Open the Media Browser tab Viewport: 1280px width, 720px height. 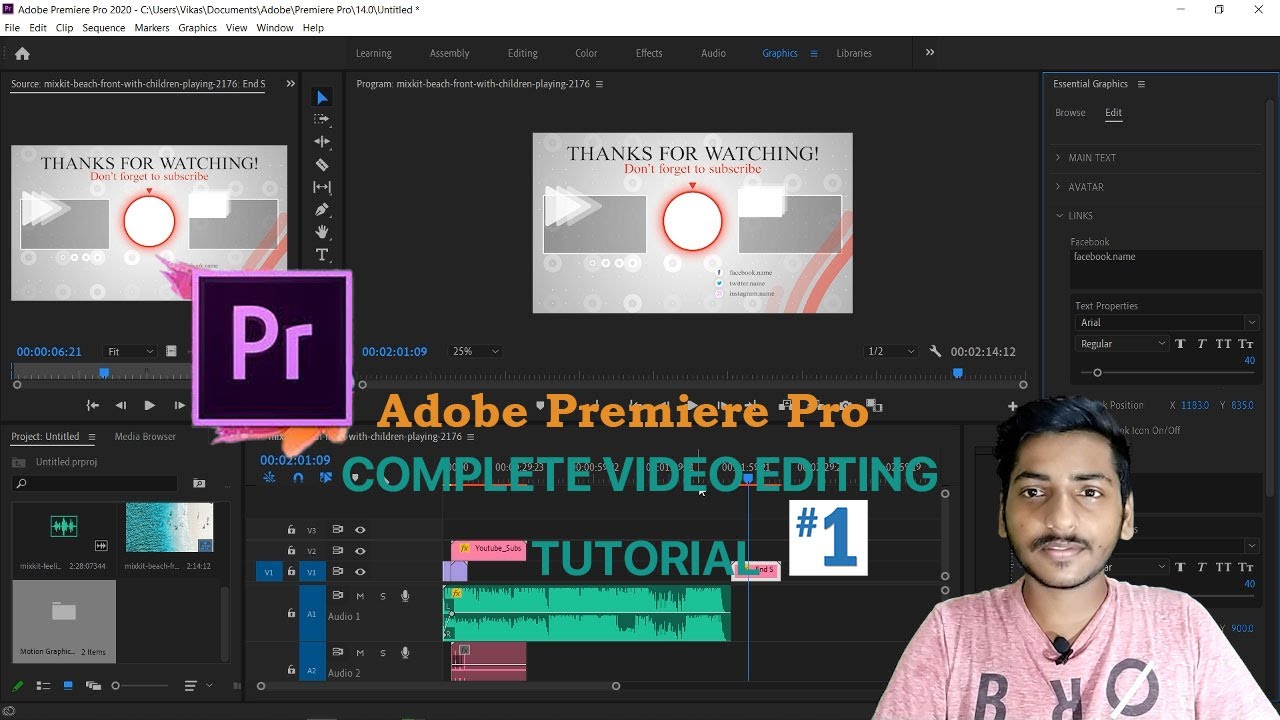[145, 437]
